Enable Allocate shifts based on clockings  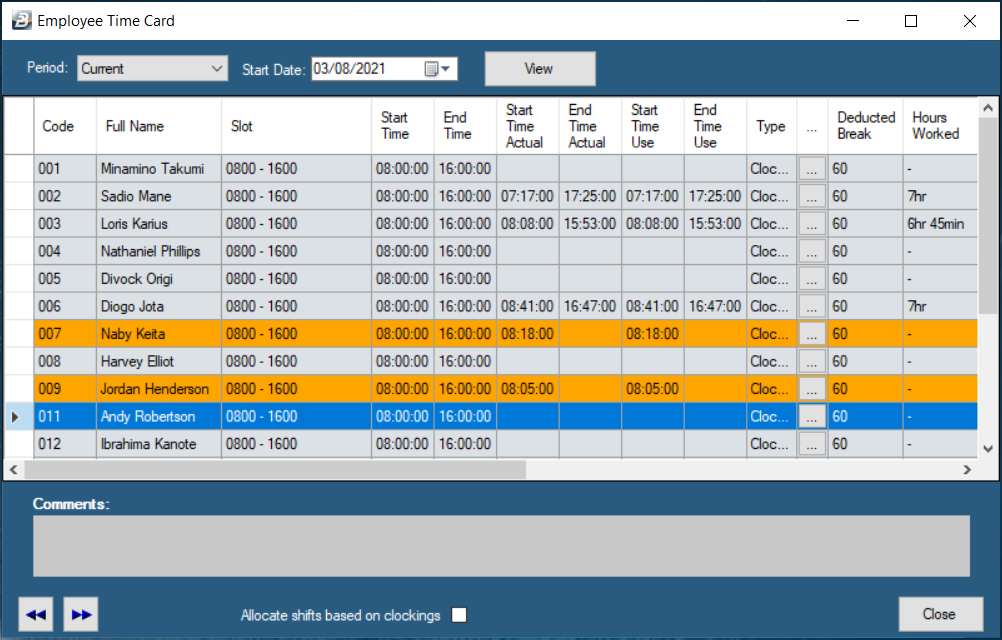(x=459, y=615)
